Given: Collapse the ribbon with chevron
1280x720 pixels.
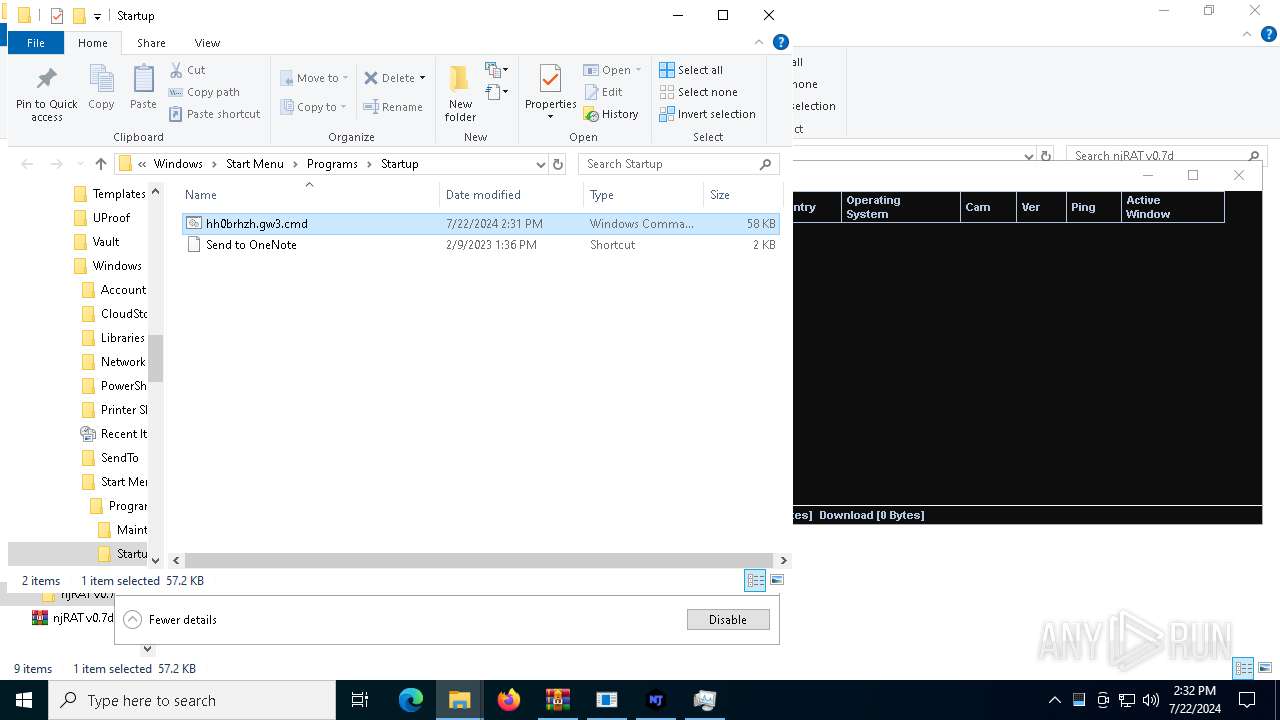Looking at the screenshot, I should [760, 43].
